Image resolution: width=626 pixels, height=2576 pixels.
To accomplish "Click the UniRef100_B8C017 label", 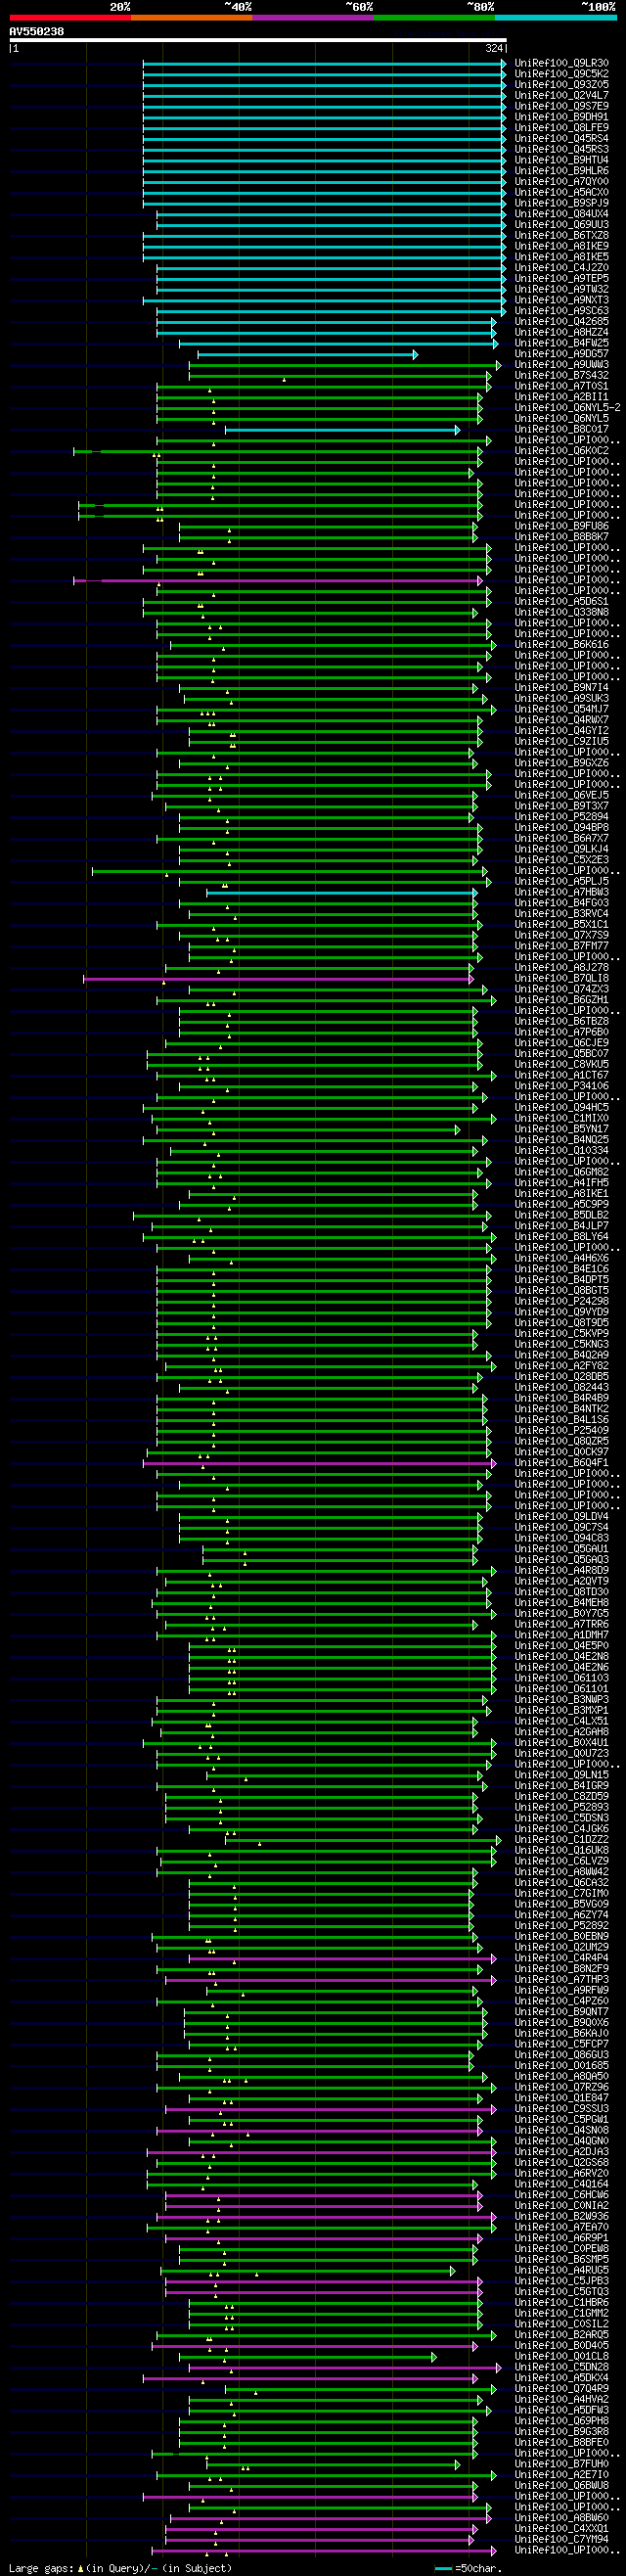I will tap(561, 430).
